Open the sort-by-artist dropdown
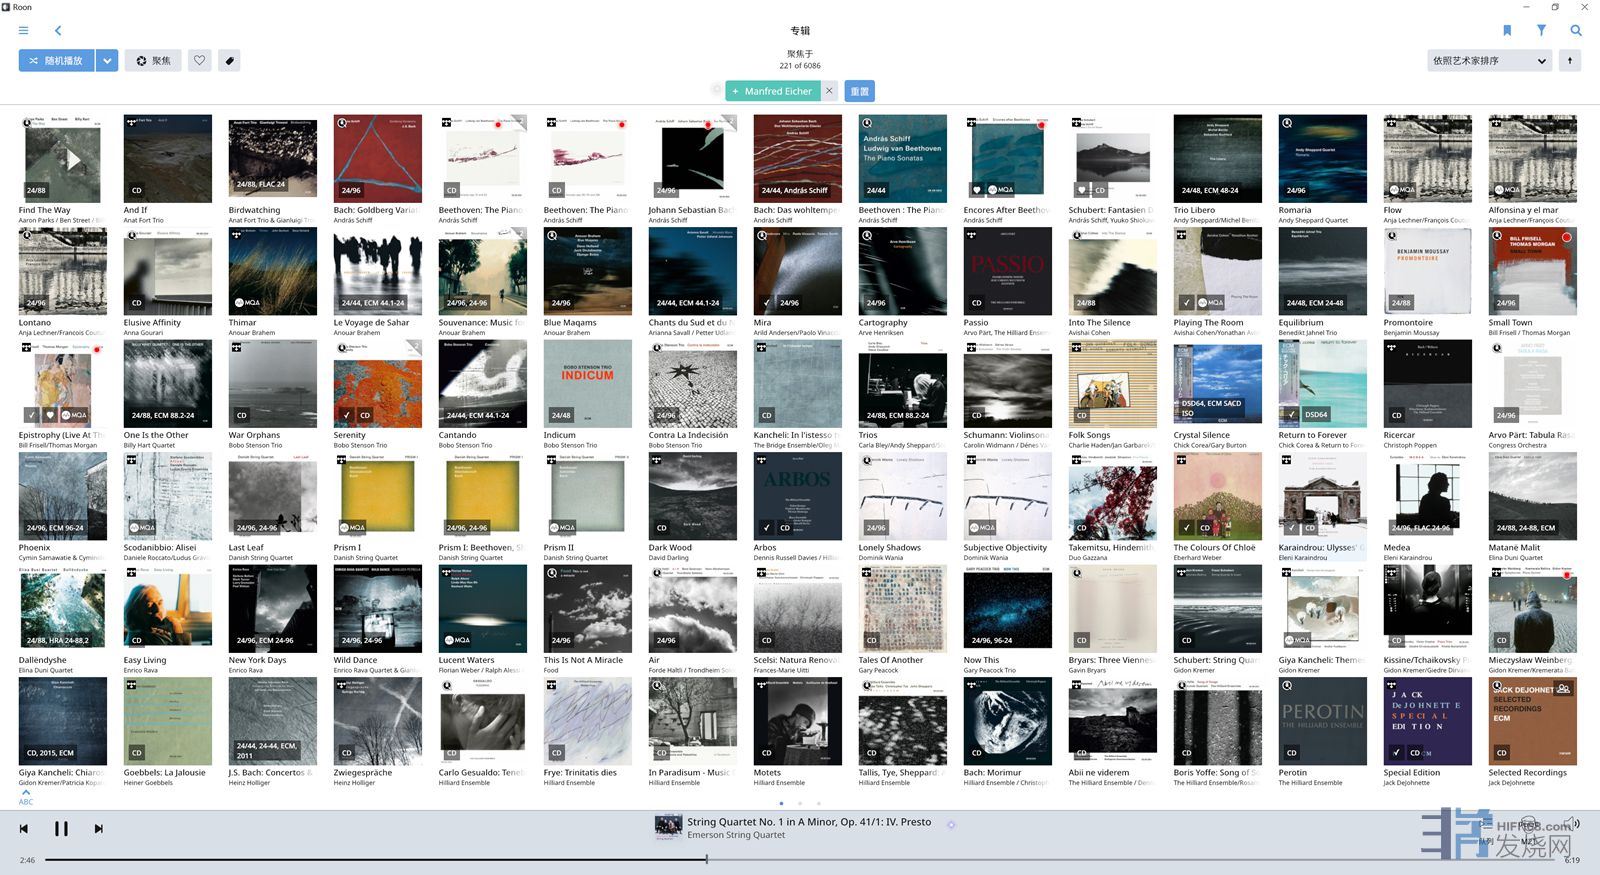1600x875 pixels. (1489, 61)
